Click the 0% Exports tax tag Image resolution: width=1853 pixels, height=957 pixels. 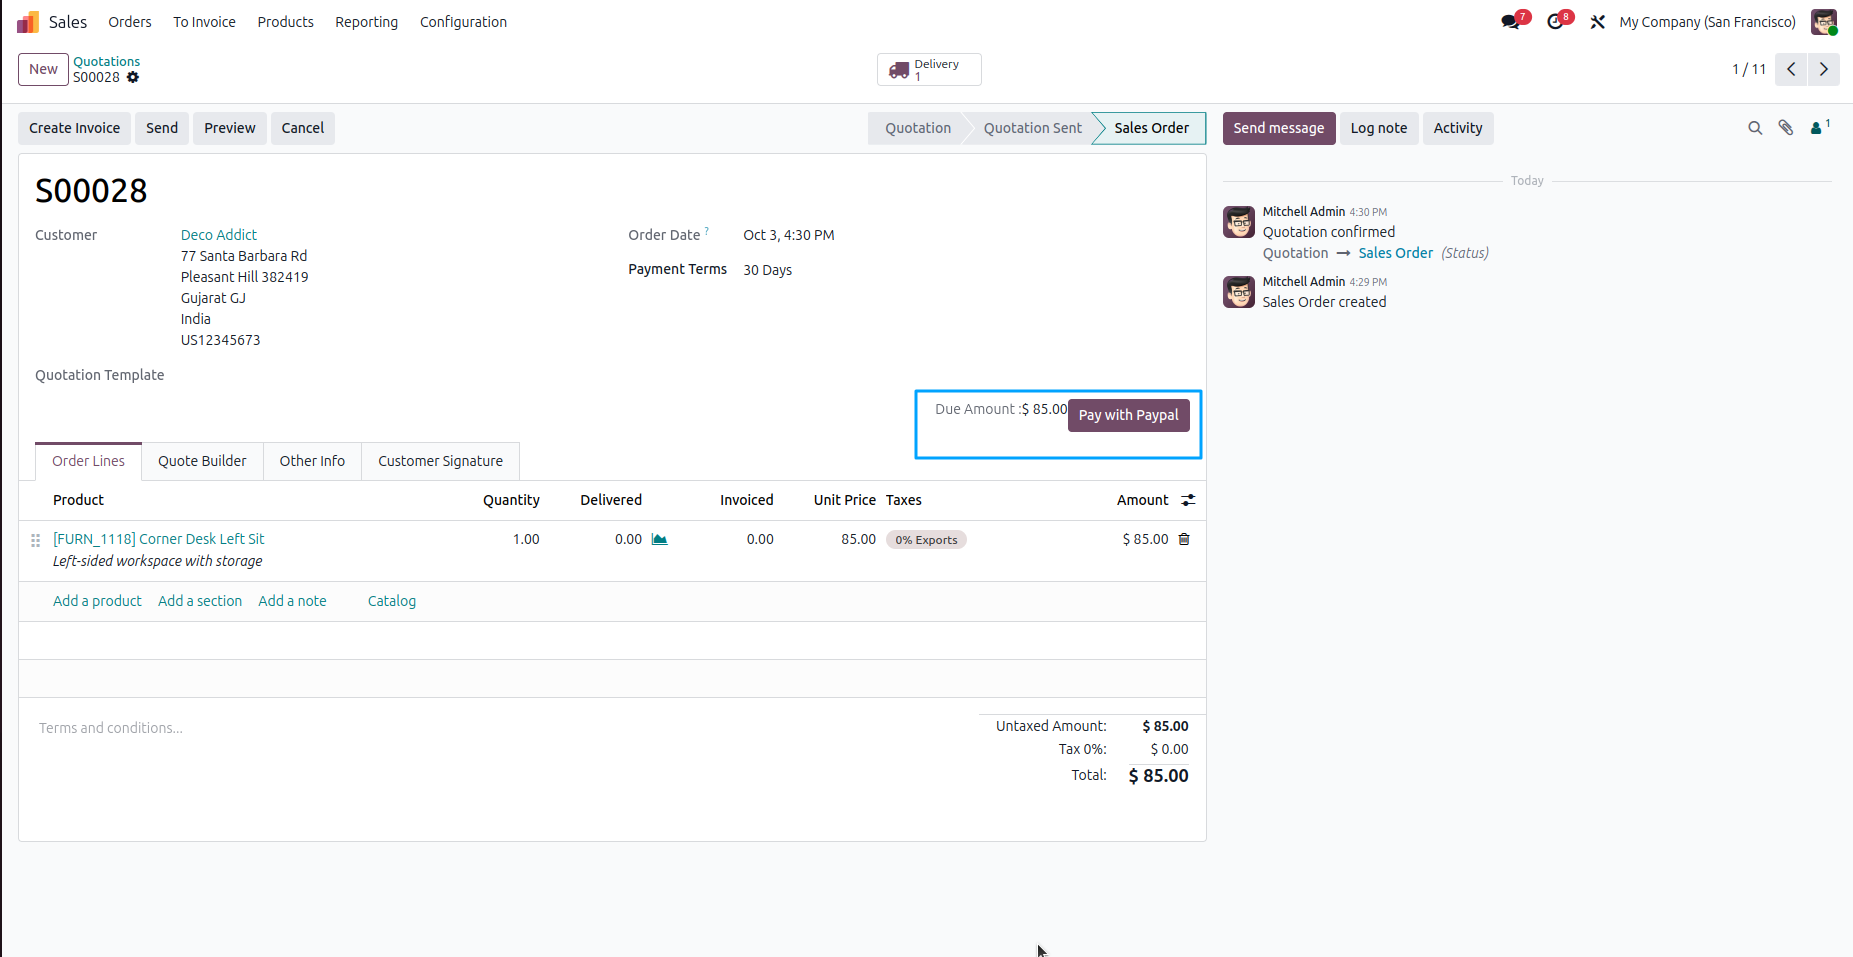(926, 540)
